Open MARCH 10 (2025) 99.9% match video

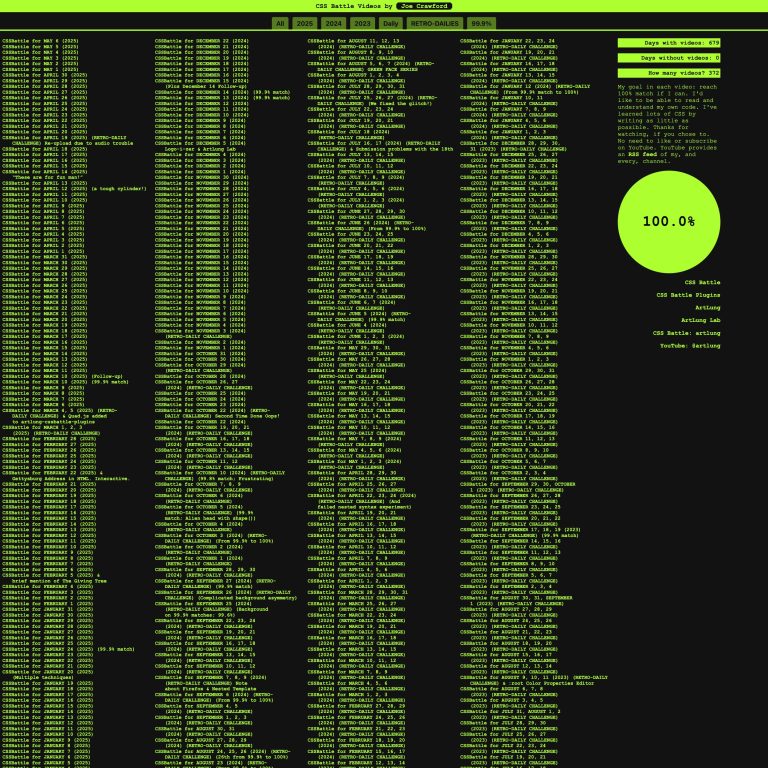tap(65, 382)
